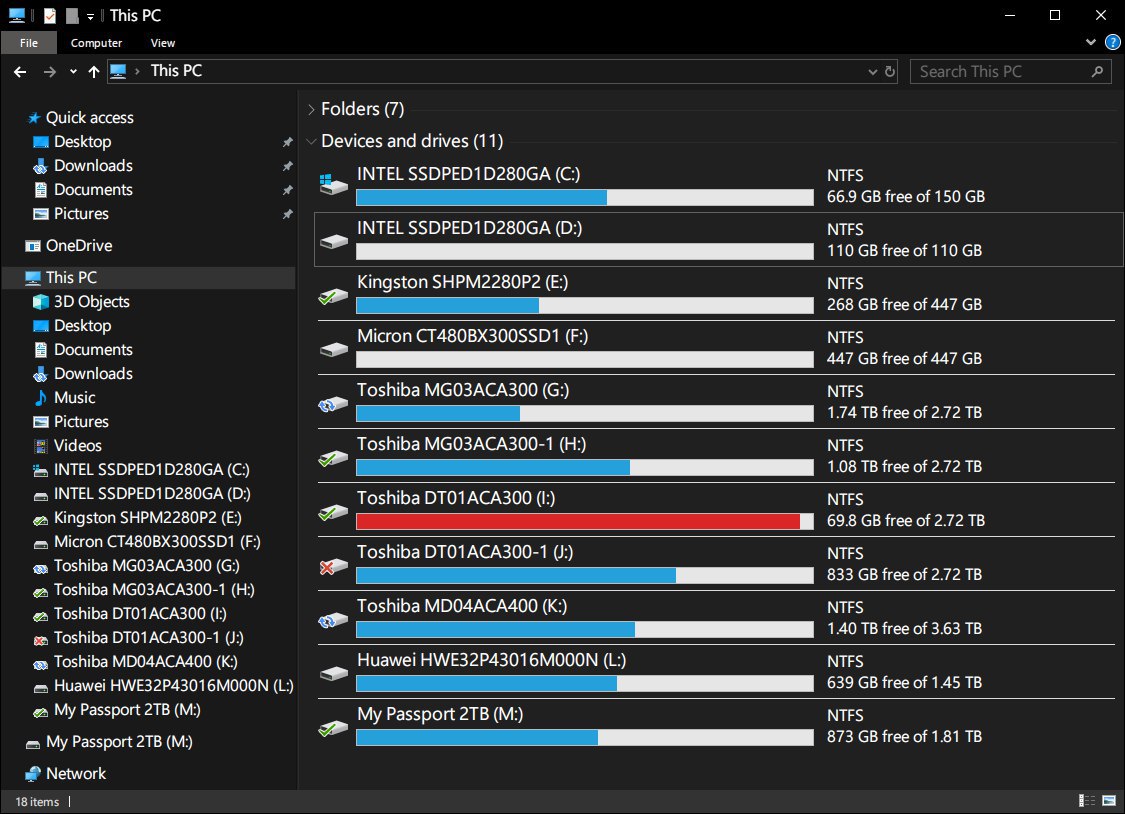
Task: Click the address bar root chevron
Action: (x=137, y=72)
